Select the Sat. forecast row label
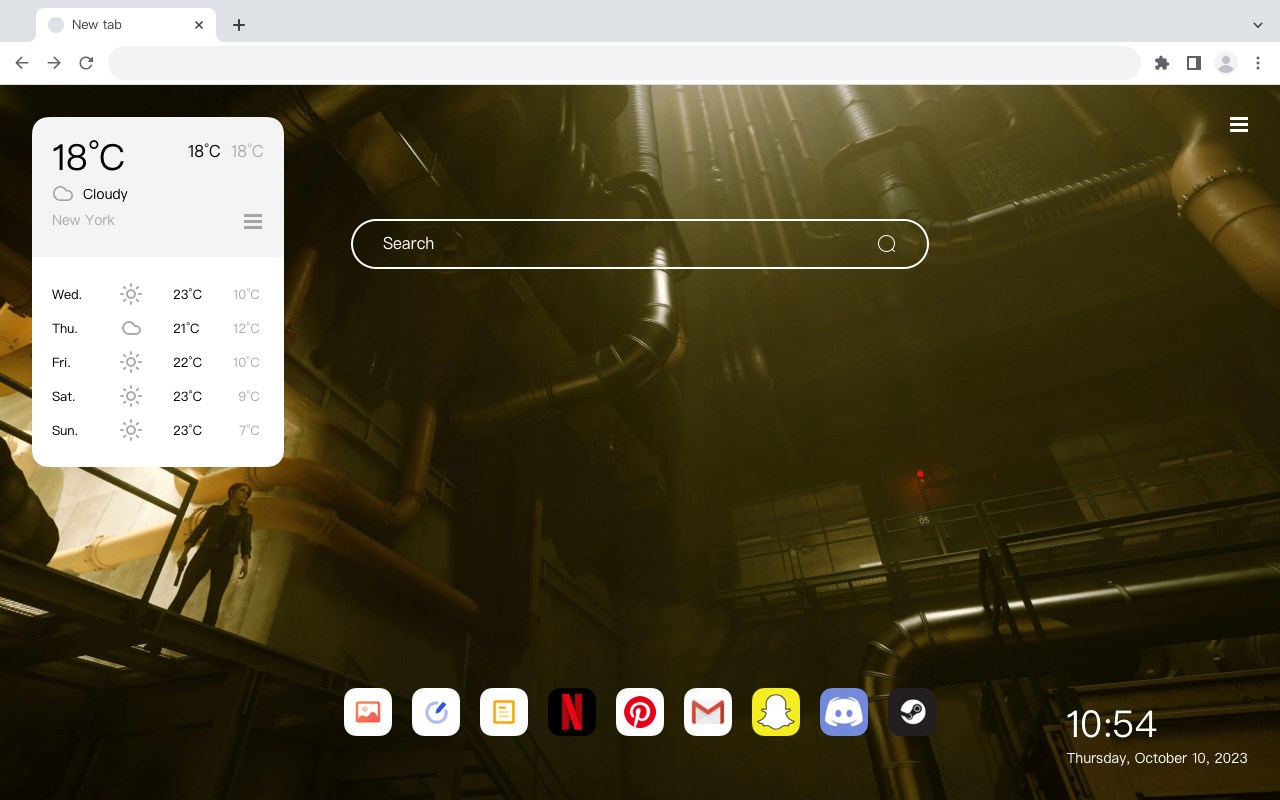Image resolution: width=1280 pixels, height=800 pixels. (x=64, y=396)
